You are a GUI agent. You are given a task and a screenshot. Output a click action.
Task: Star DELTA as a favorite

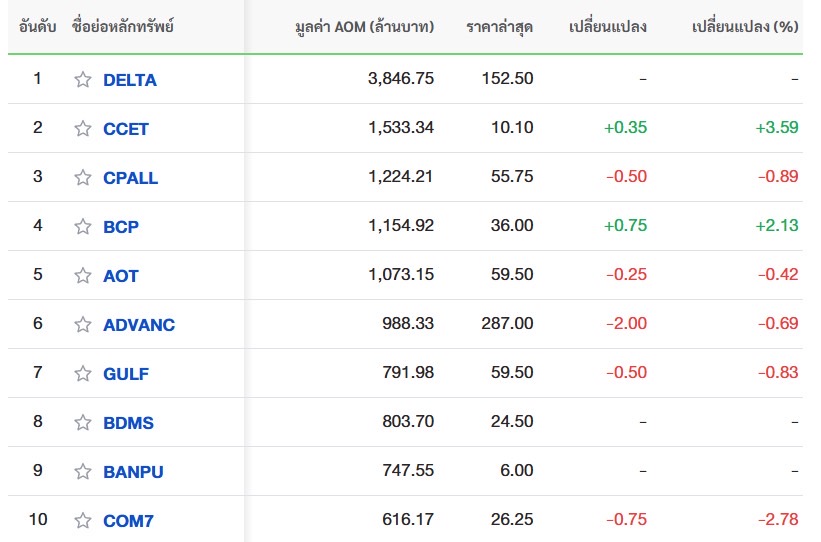tap(83, 80)
